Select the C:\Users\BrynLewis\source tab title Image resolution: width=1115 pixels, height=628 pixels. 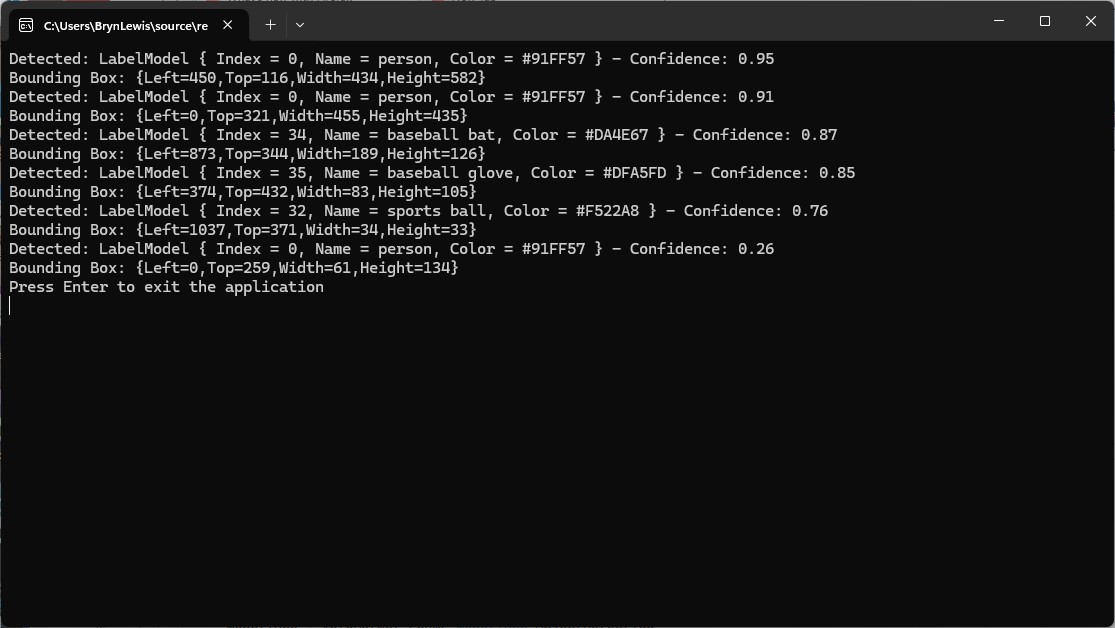125,25
